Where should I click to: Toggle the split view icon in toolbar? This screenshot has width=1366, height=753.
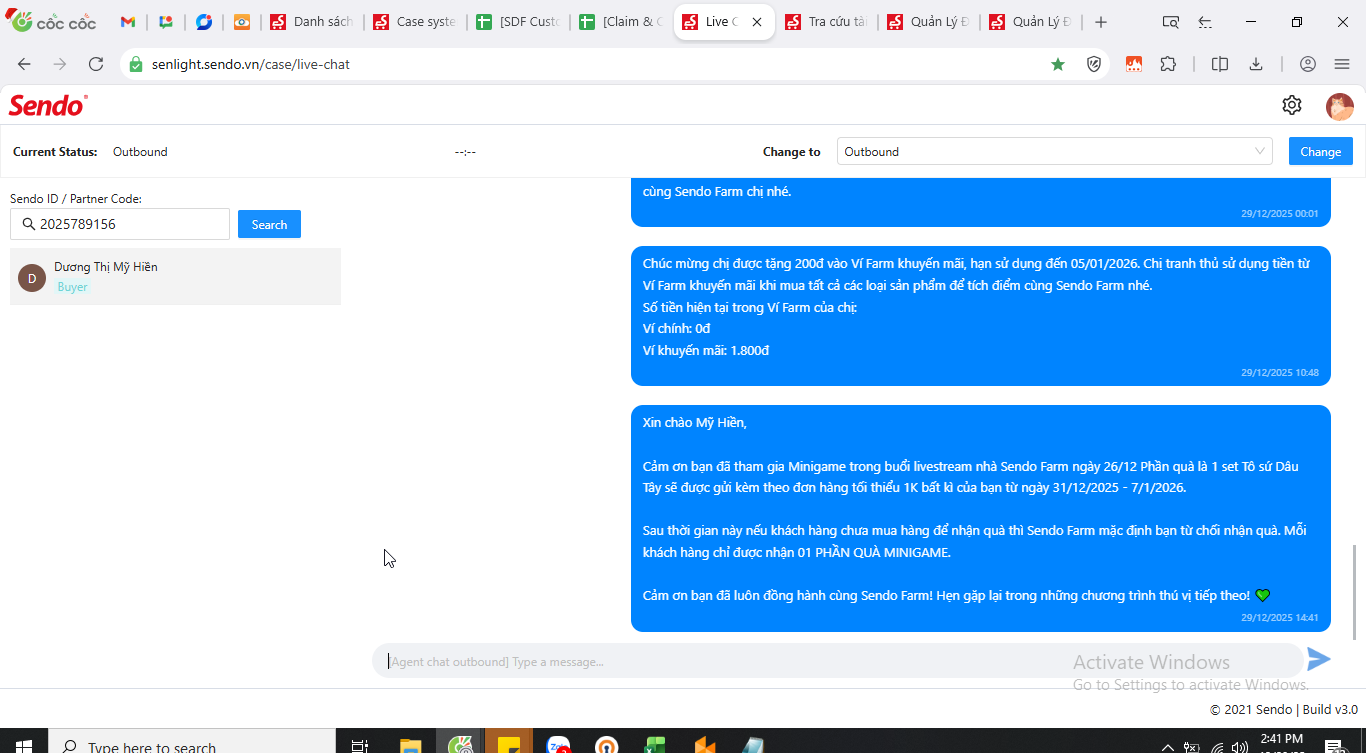coord(1220,64)
